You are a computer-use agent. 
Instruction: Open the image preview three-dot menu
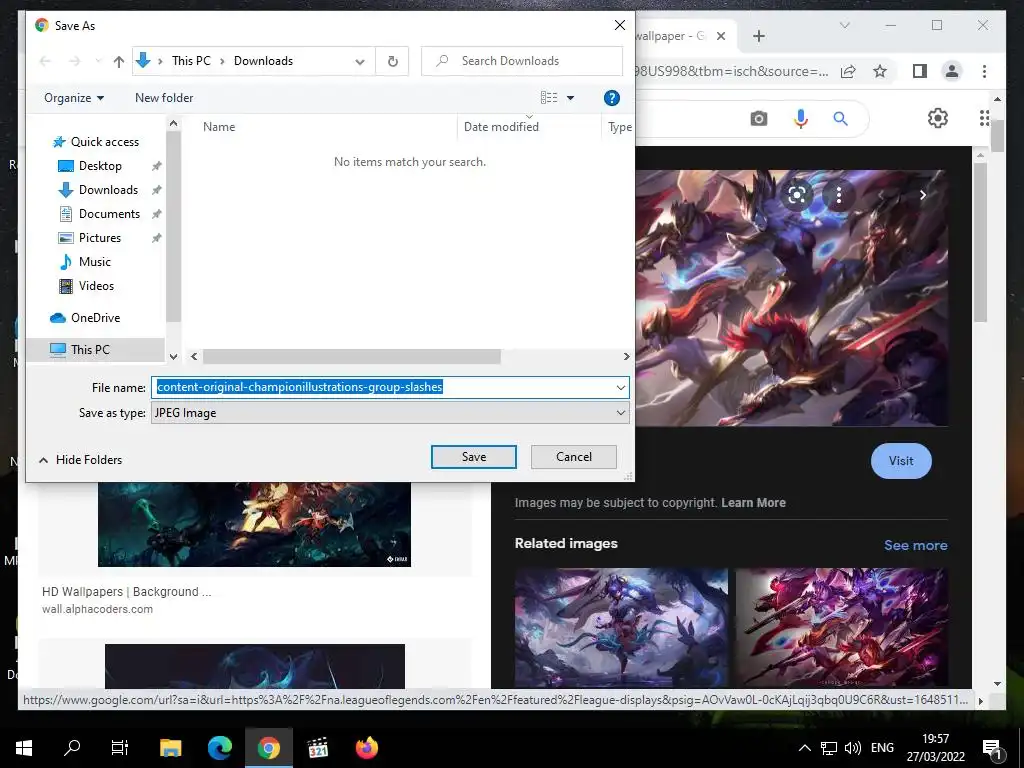click(839, 195)
